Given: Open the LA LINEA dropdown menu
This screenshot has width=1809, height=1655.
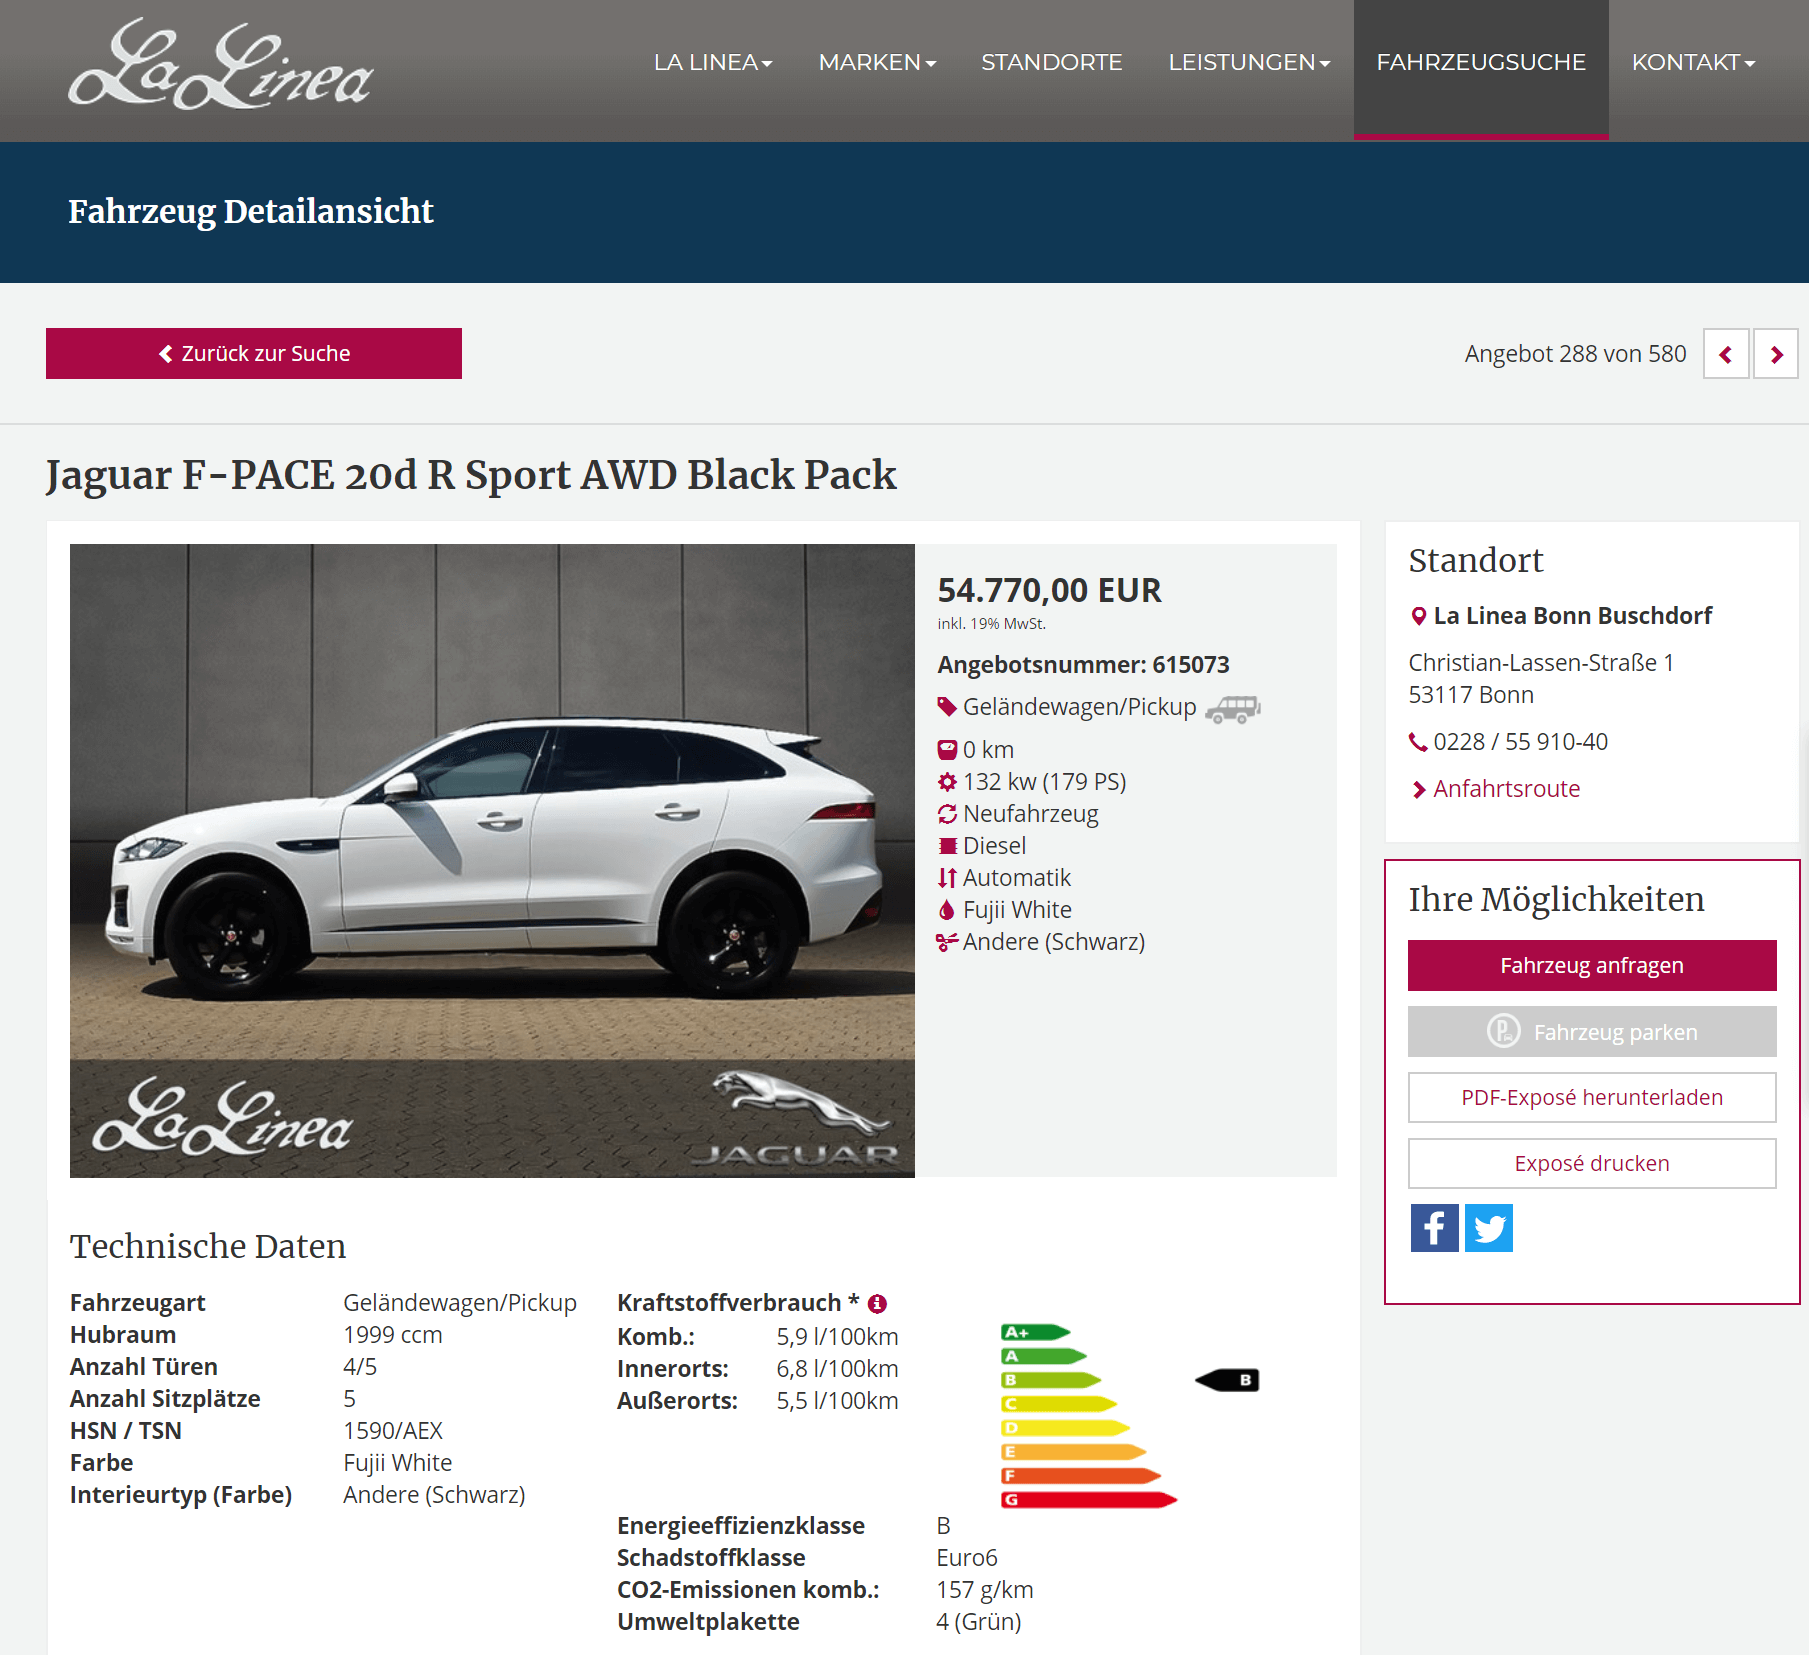Looking at the screenshot, I should point(713,62).
